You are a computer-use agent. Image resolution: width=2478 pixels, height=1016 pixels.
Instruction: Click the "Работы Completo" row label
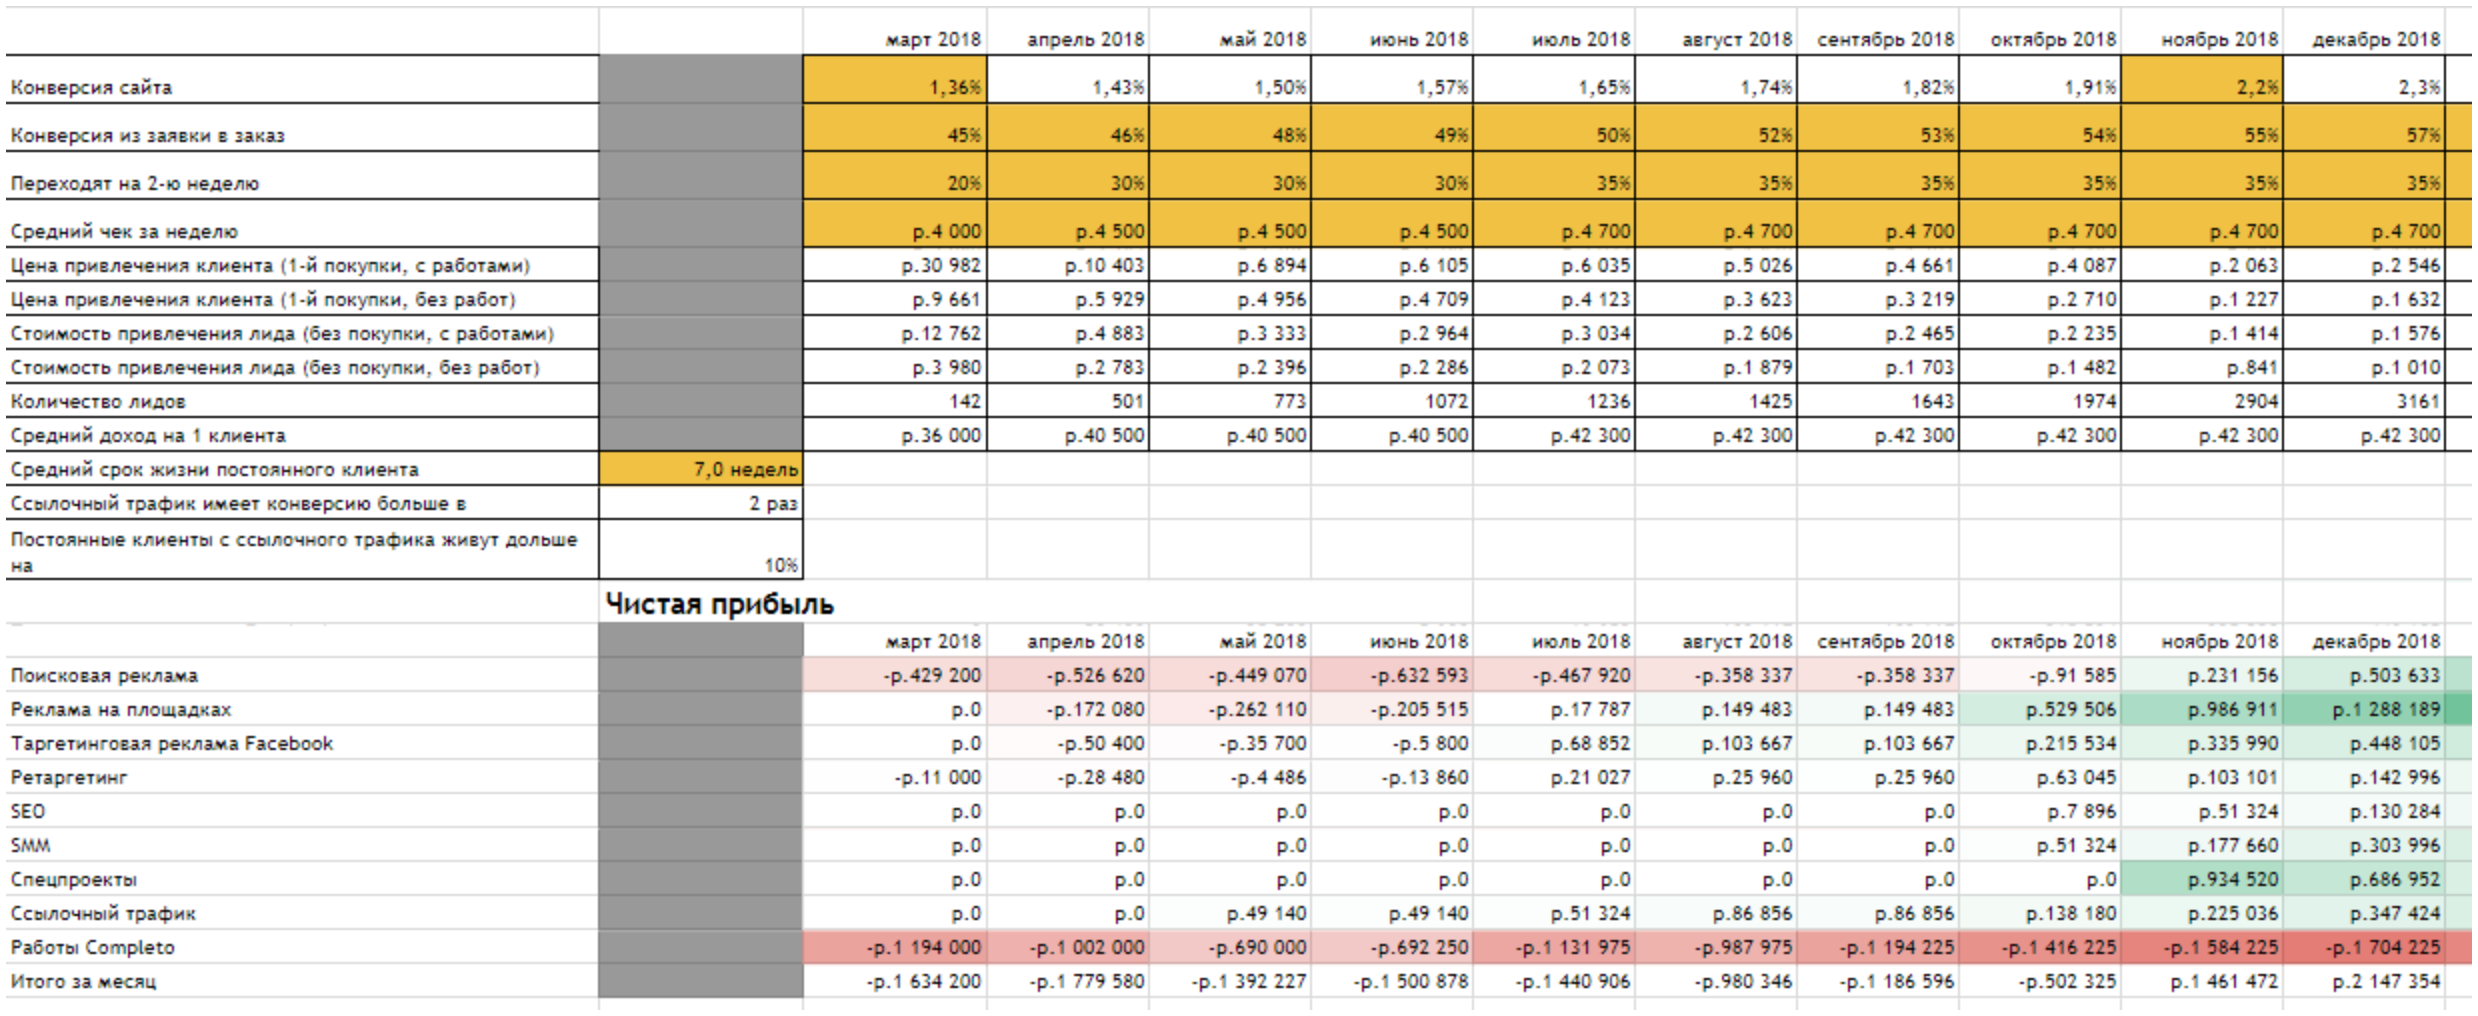pos(92,947)
